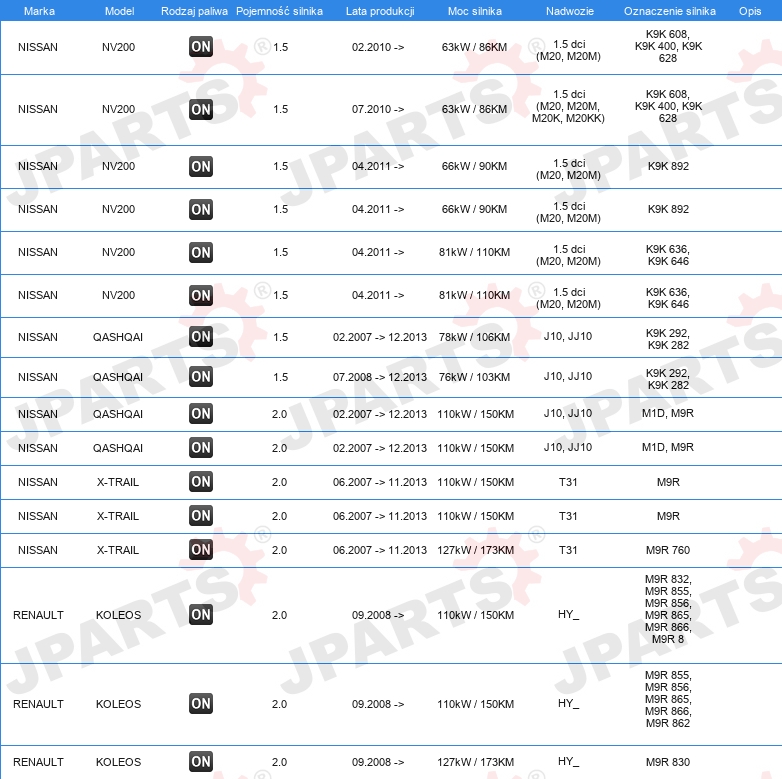Screen dimensions: 782x779
Task: Click the Lata produkcji column header
Action: [380, 11]
